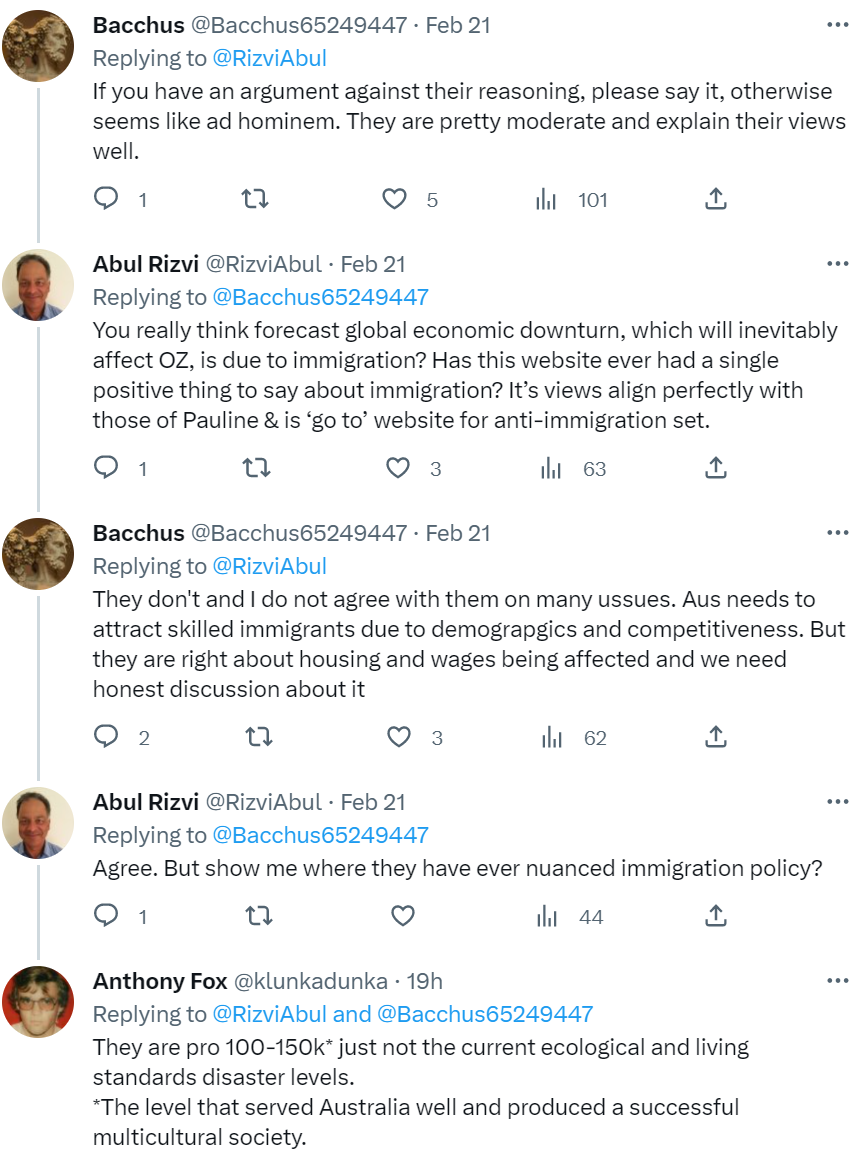Open more options on Bacchus's first tweet
The image size is (865, 1149).
pos(837,25)
